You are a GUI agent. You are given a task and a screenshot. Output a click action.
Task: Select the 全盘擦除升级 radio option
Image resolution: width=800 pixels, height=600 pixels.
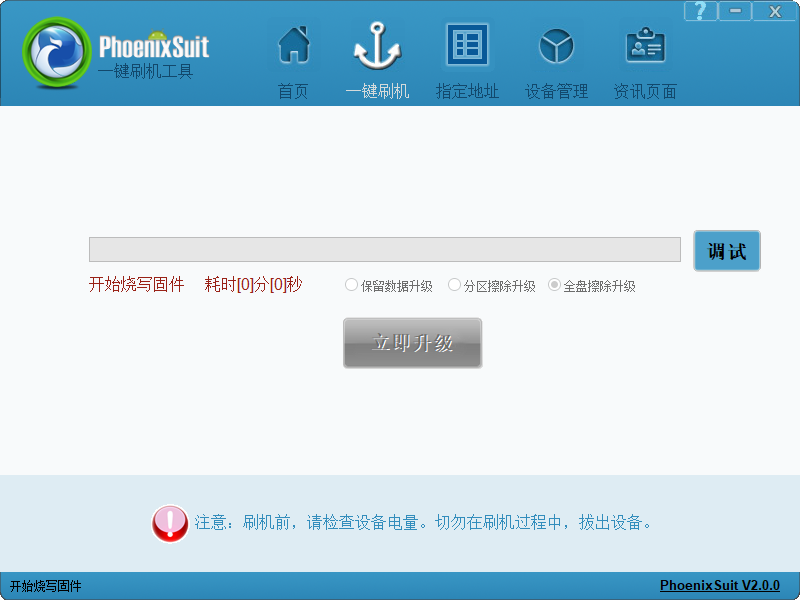tap(554, 285)
